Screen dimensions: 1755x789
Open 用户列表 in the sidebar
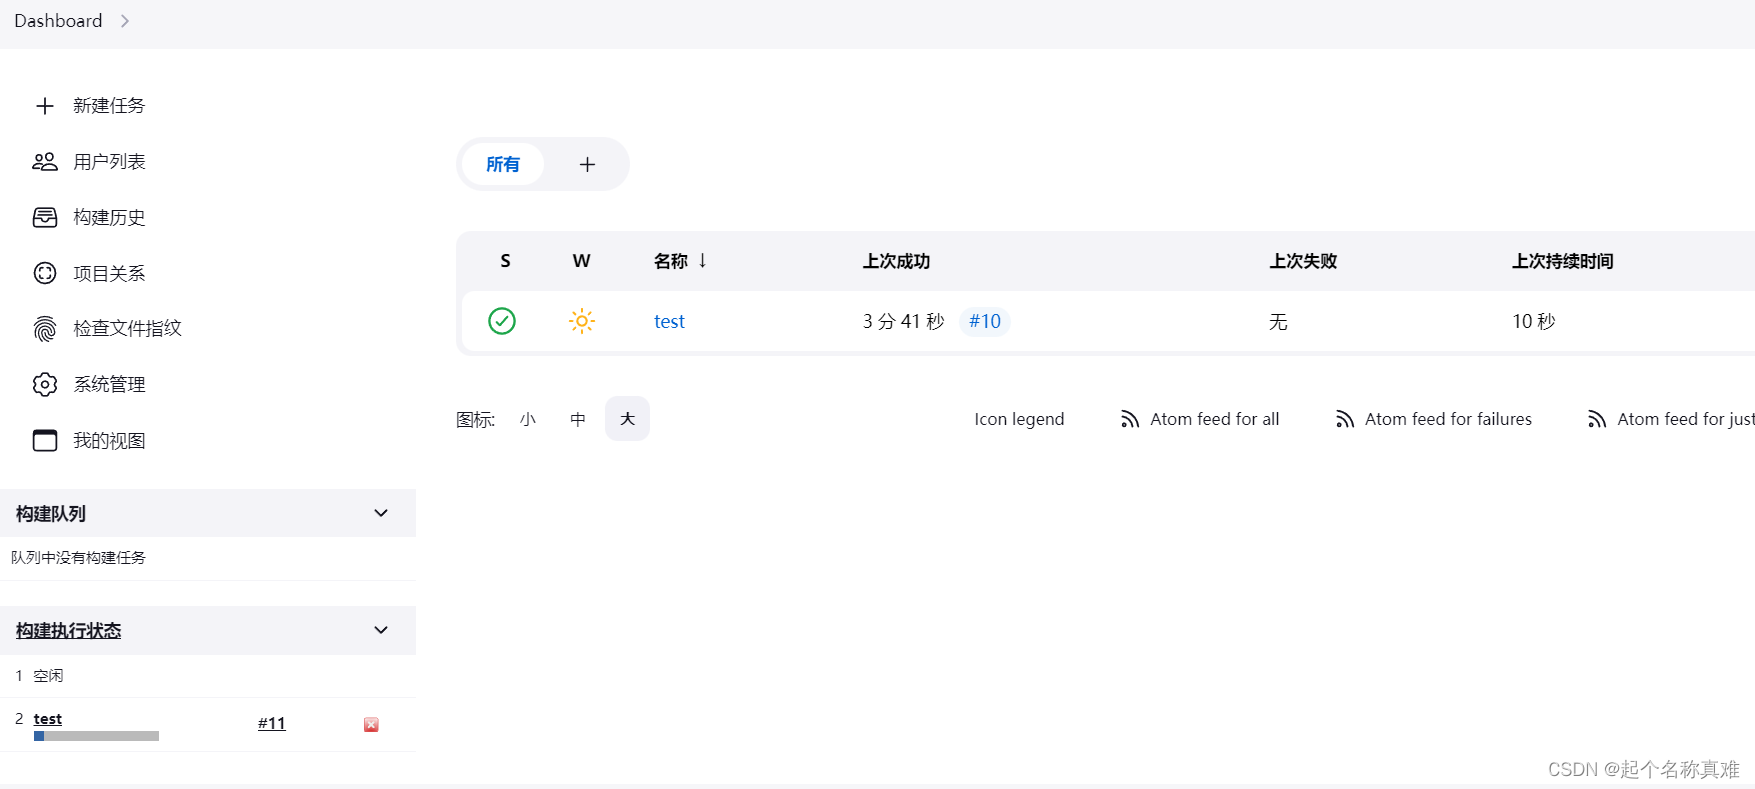[109, 162]
